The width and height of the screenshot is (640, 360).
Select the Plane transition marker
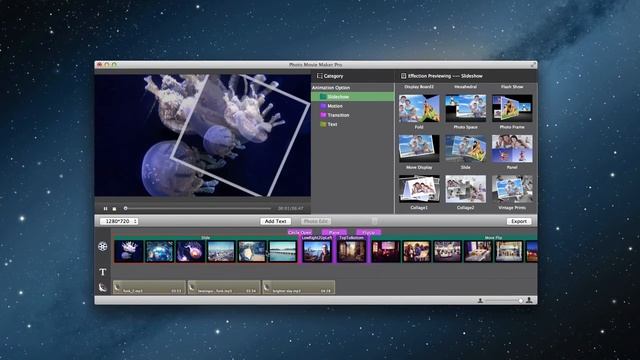point(334,232)
